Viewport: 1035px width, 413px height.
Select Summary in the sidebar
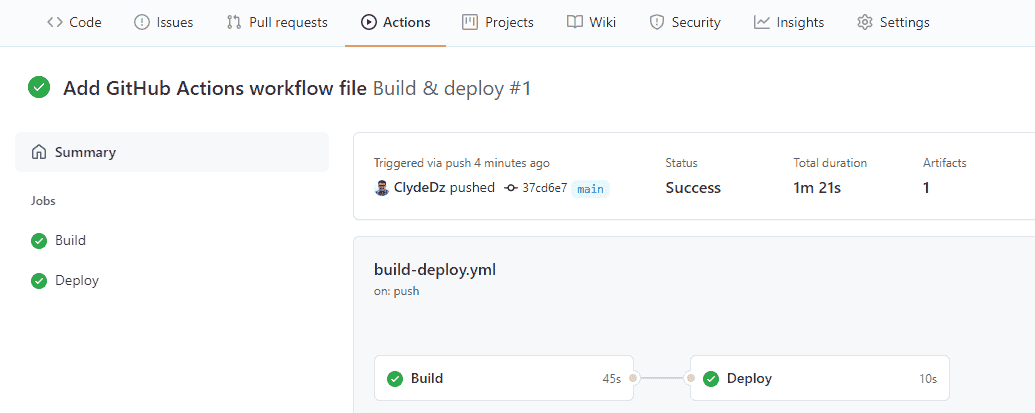[x=172, y=152]
